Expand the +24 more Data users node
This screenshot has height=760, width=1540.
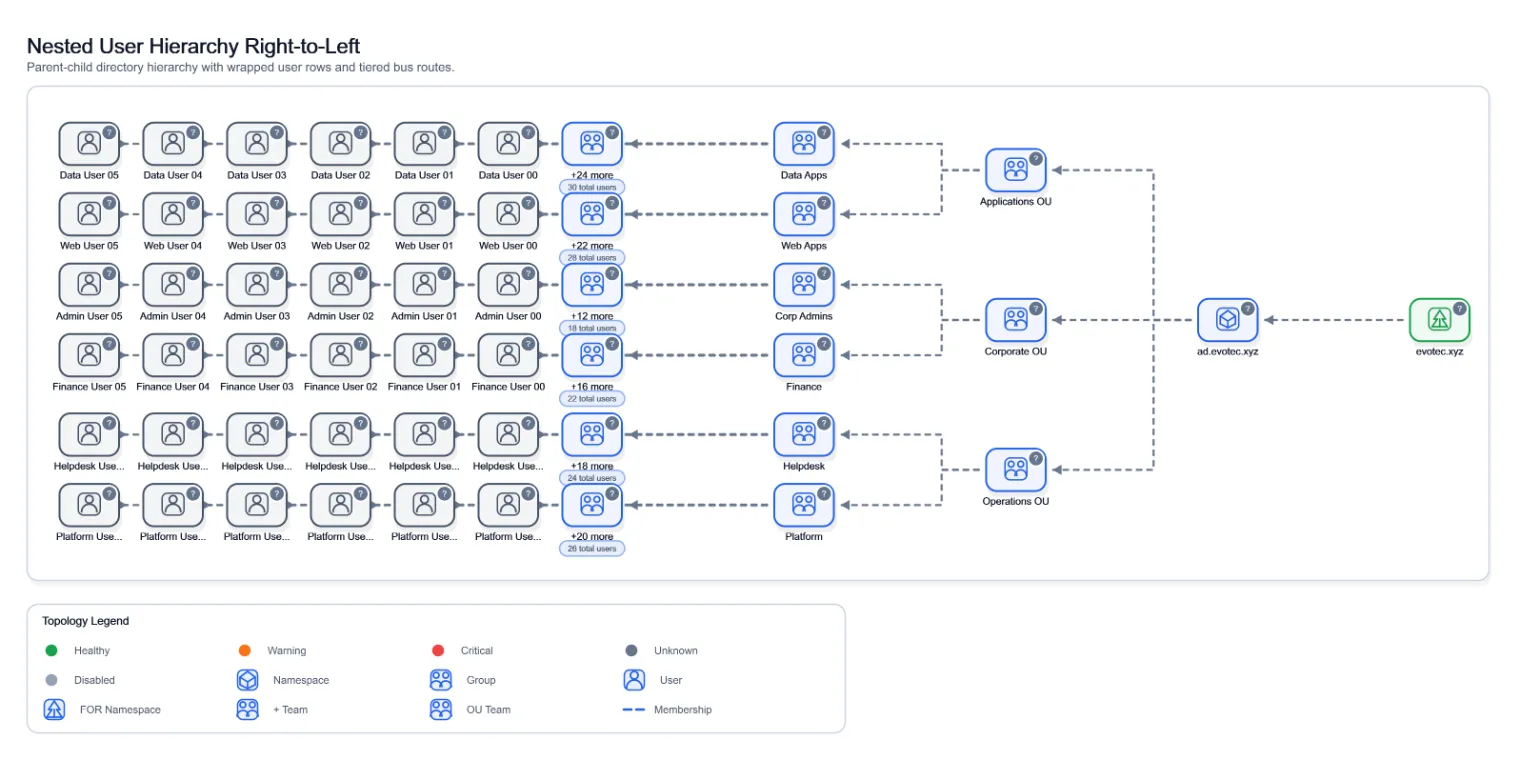(592, 144)
